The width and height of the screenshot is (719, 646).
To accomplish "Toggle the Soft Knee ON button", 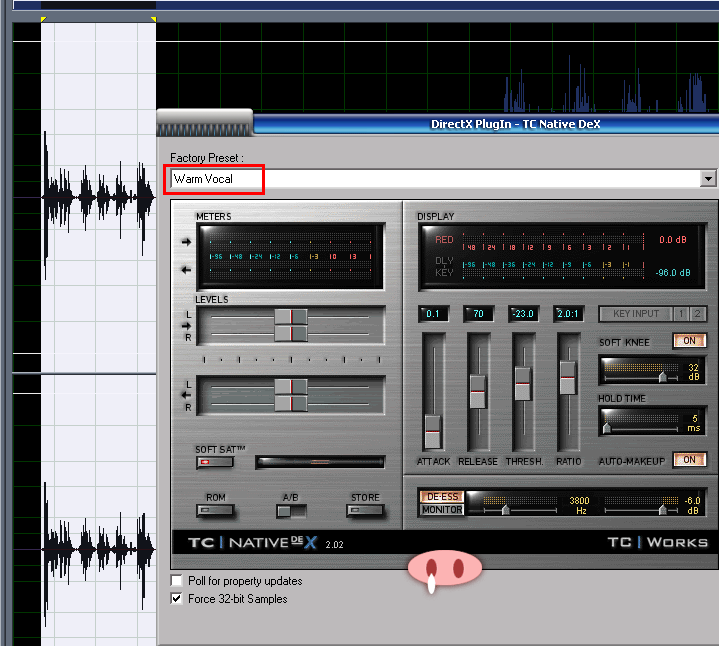I will [x=689, y=341].
